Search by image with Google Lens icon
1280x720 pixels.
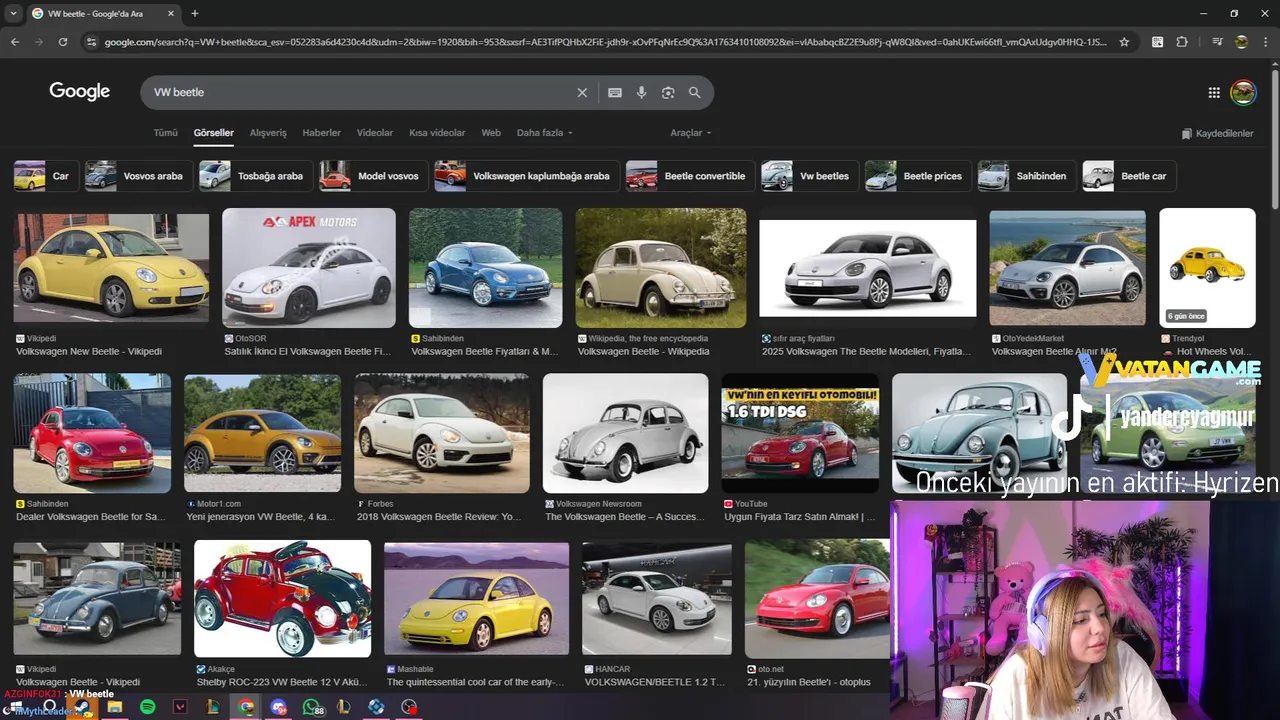click(x=668, y=92)
